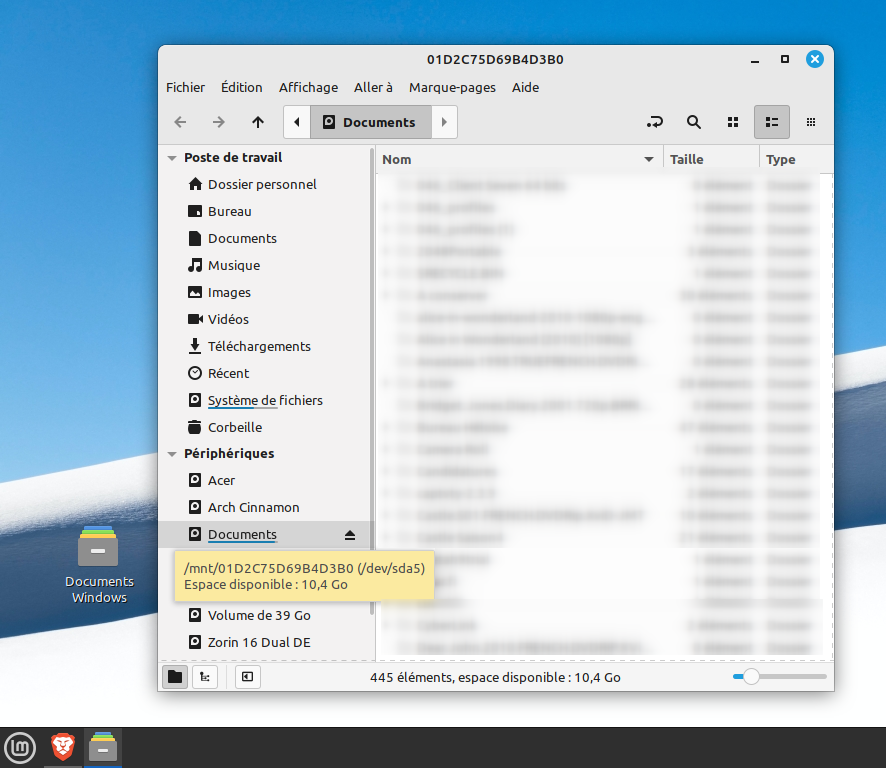Toggle the location entry path button
Screen dimensions: 886x768
coord(654,122)
